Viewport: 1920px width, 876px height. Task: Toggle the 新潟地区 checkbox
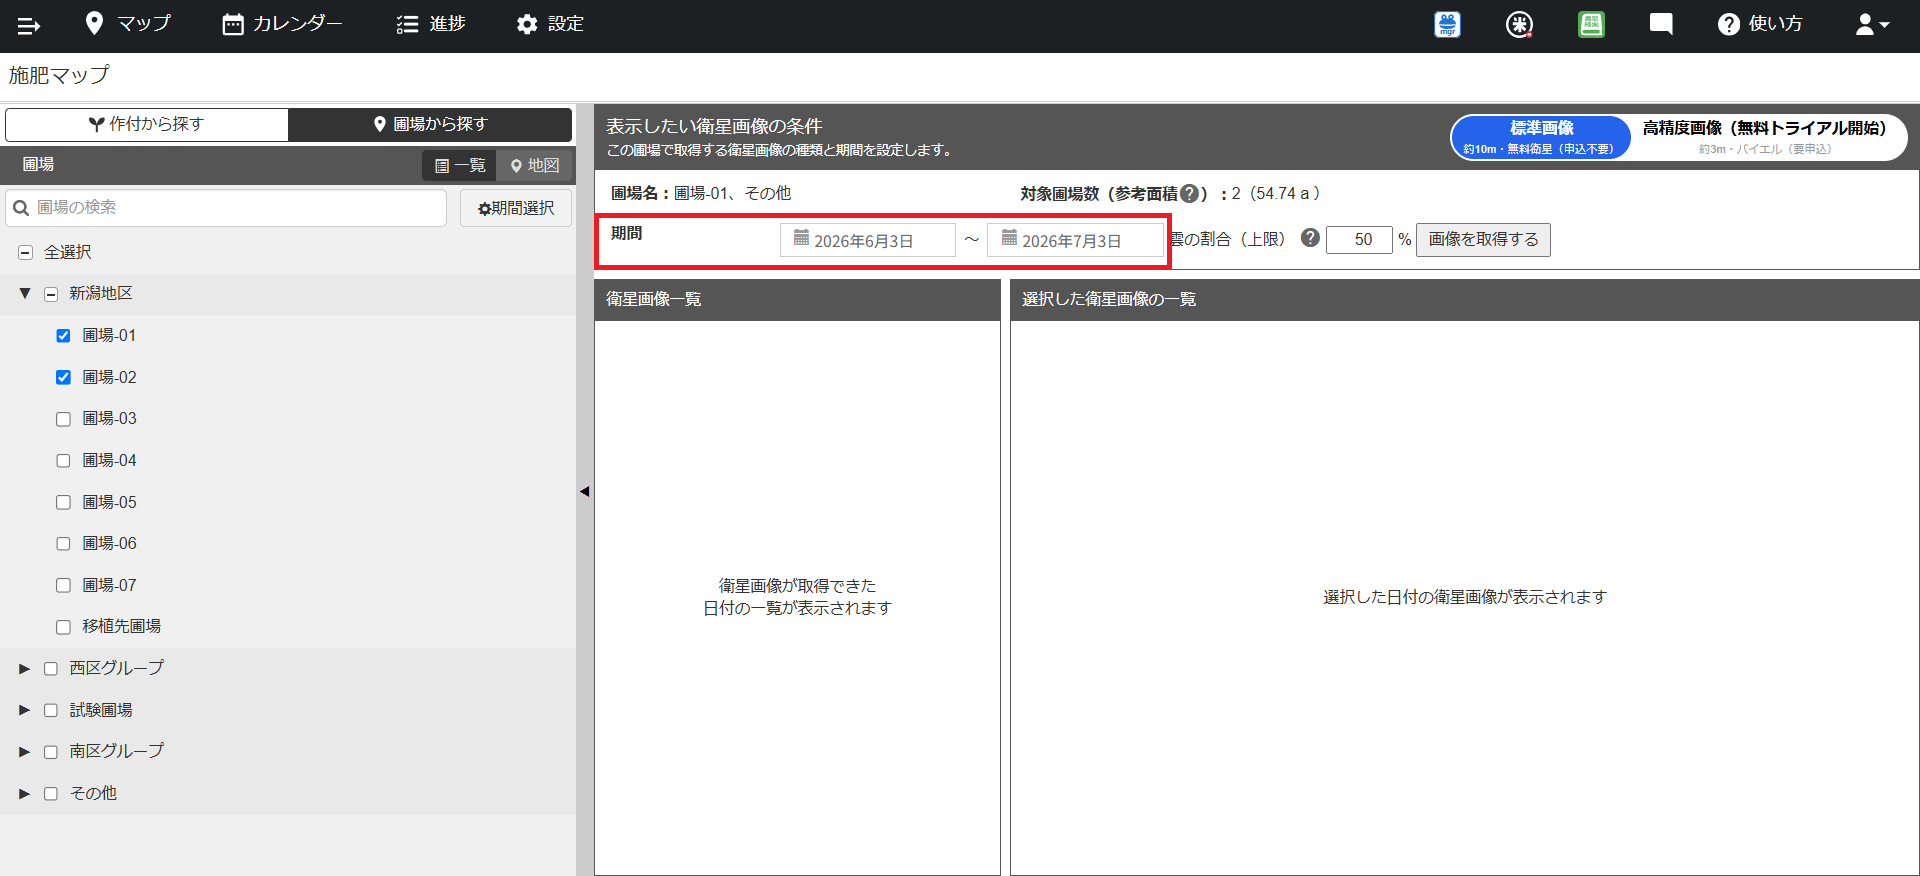click(51, 294)
